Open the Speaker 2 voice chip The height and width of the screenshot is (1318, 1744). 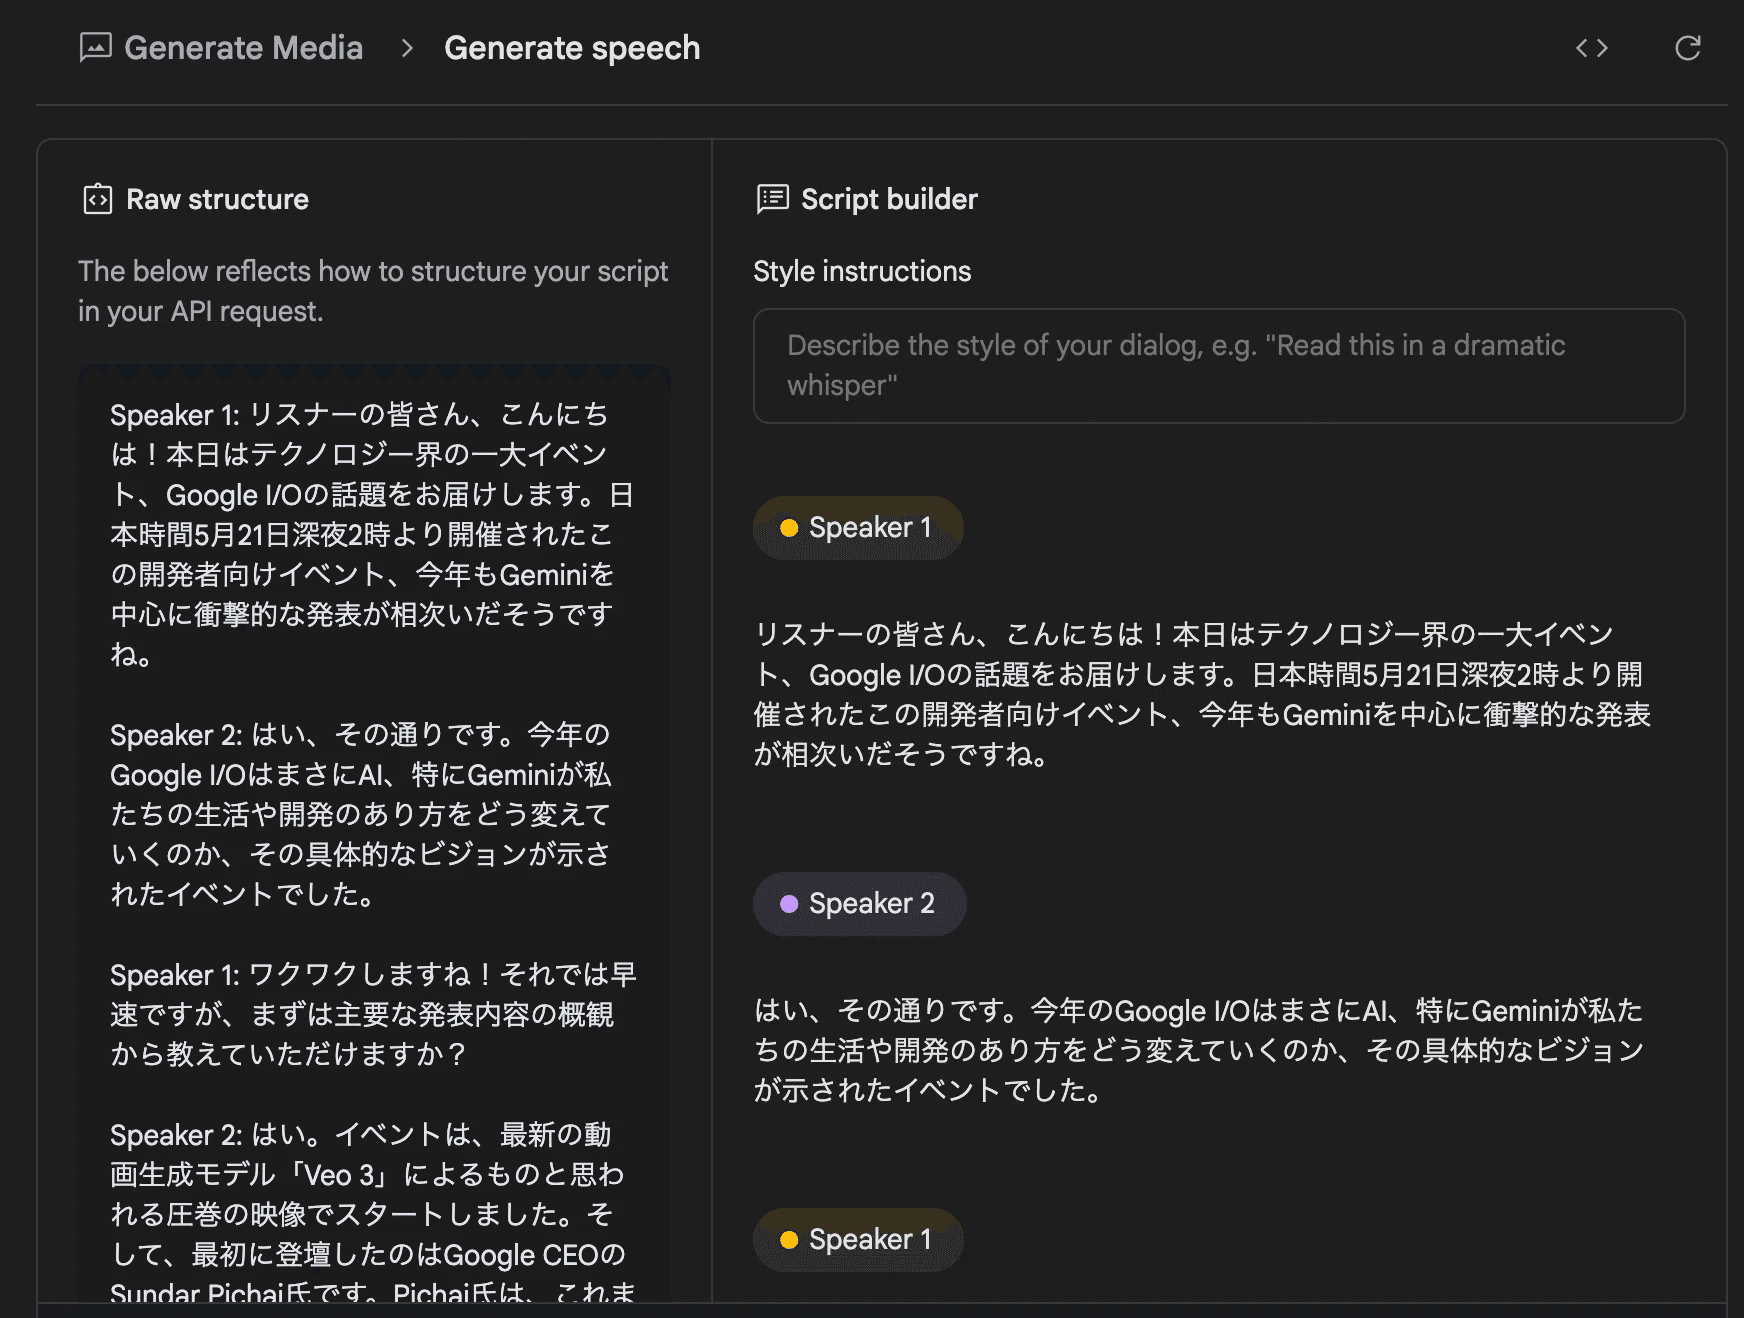pyautogui.click(x=859, y=904)
